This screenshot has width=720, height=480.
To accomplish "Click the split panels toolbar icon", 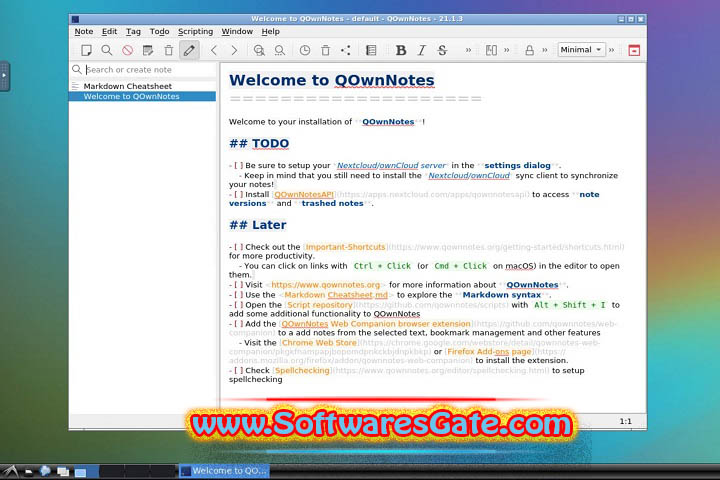I will (491, 50).
